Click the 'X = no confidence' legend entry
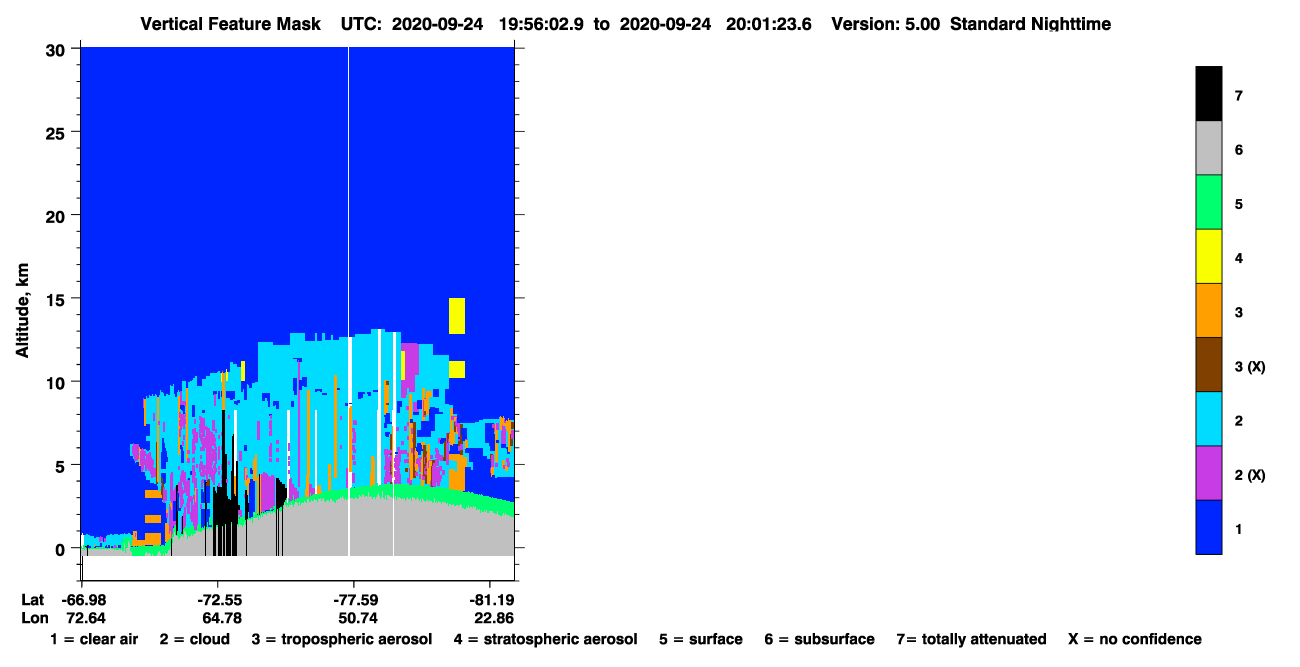 (x=1135, y=639)
